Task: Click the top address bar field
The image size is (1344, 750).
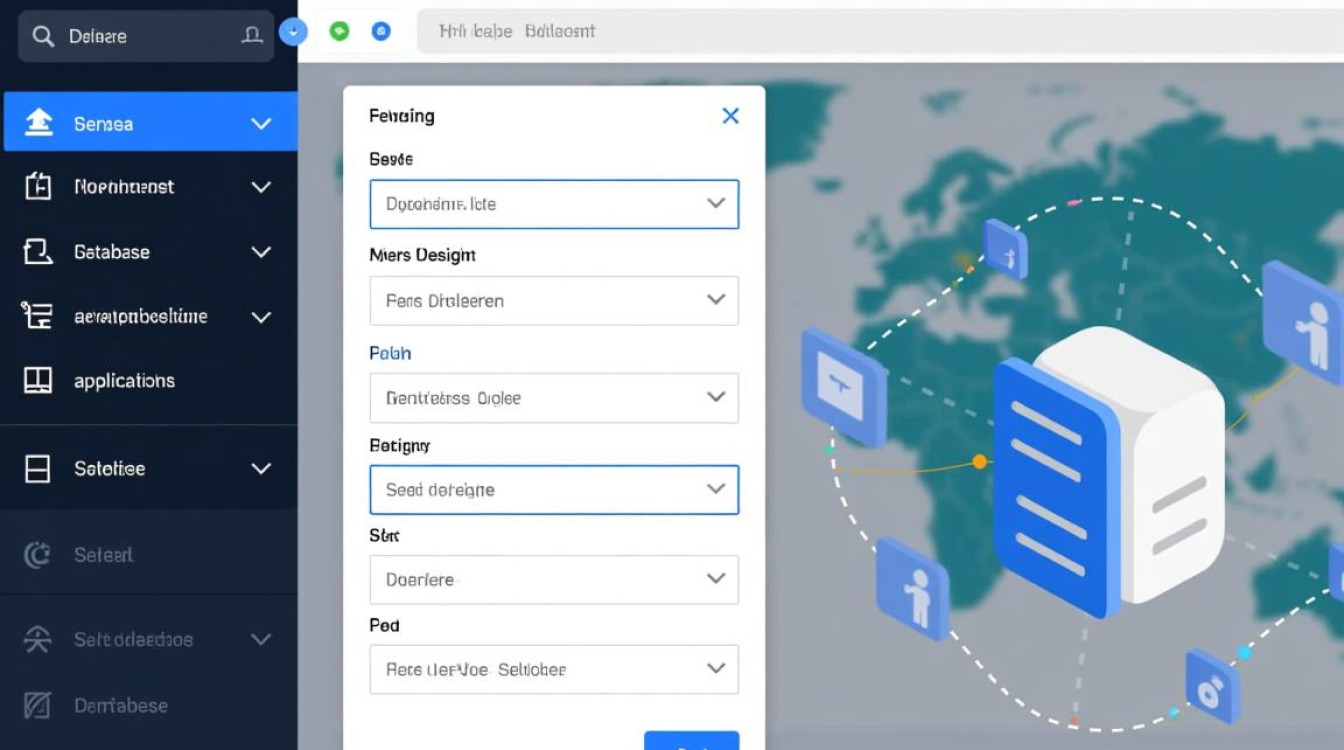Action: 880,31
